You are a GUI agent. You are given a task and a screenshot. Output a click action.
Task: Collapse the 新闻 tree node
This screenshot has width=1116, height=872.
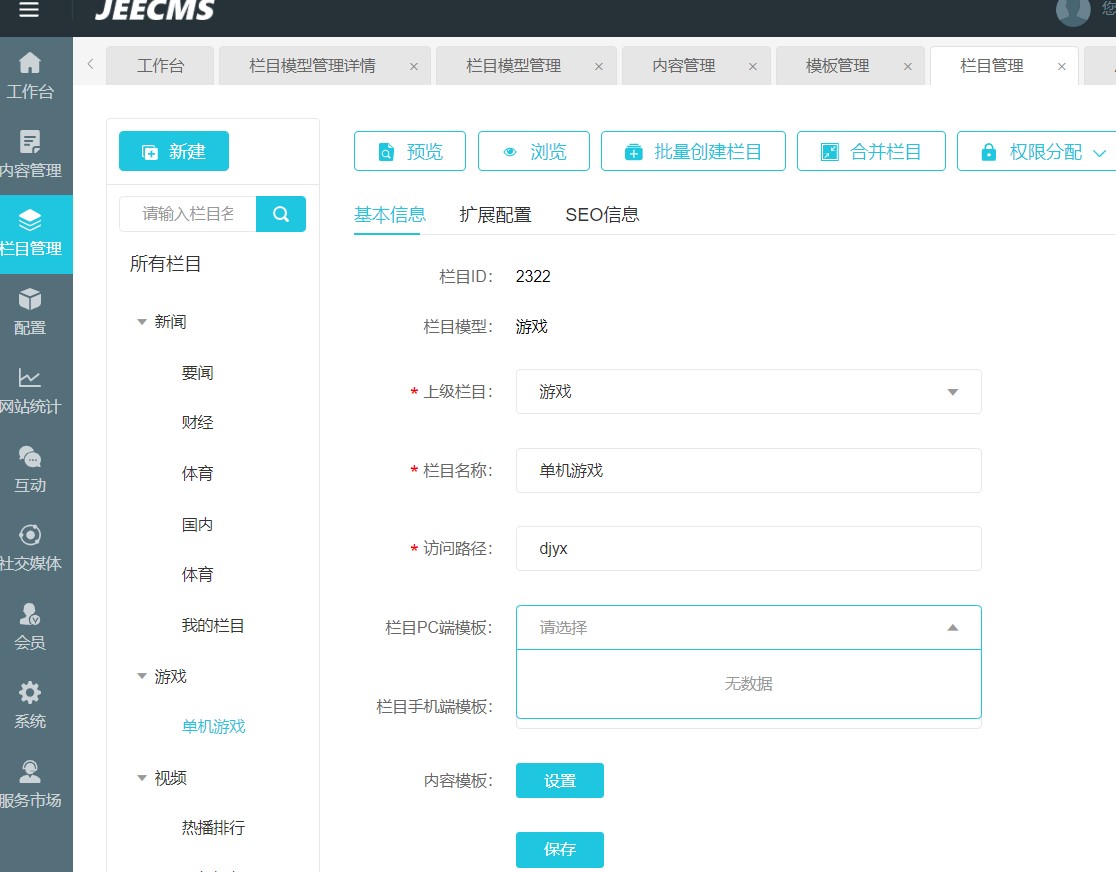click(142, 322)
